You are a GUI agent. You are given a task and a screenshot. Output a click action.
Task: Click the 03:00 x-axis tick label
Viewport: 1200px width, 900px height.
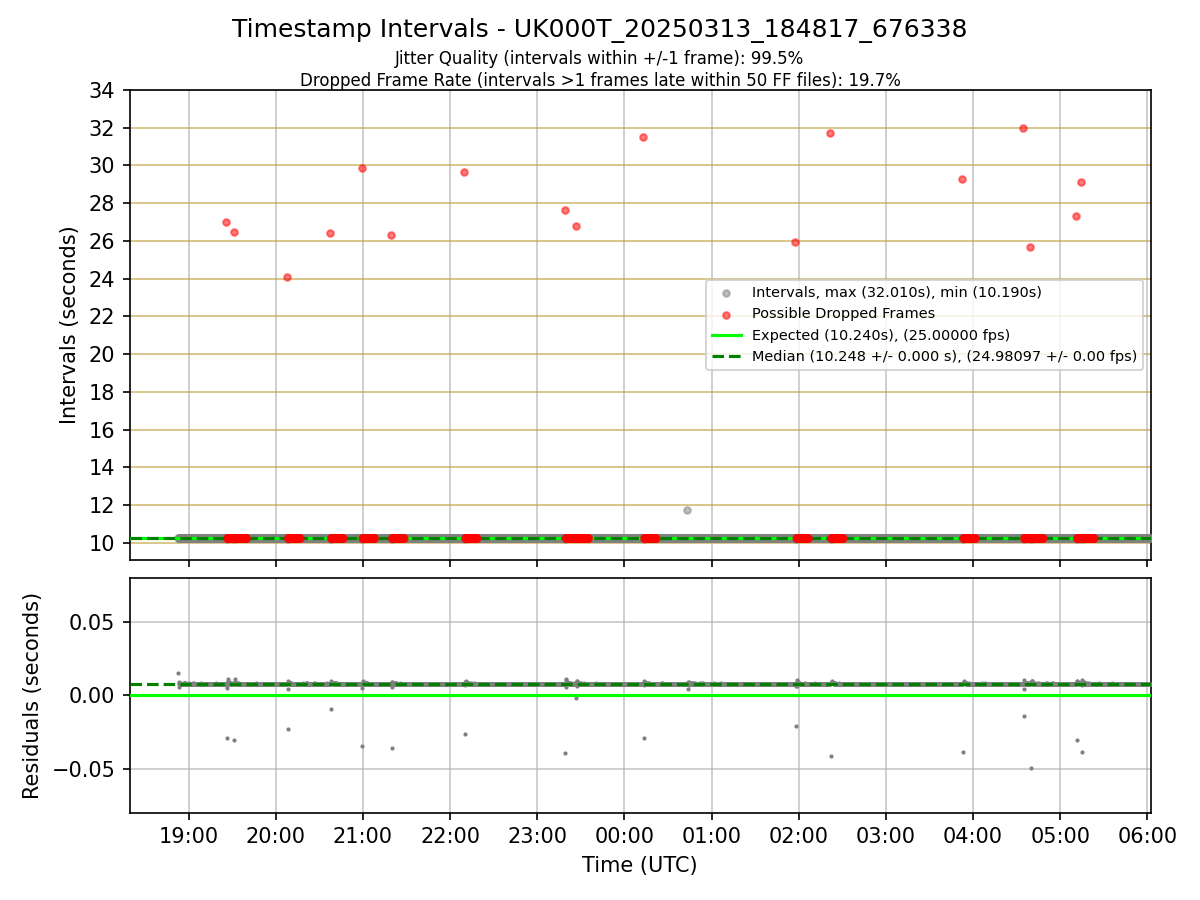[x=885, y=835]
